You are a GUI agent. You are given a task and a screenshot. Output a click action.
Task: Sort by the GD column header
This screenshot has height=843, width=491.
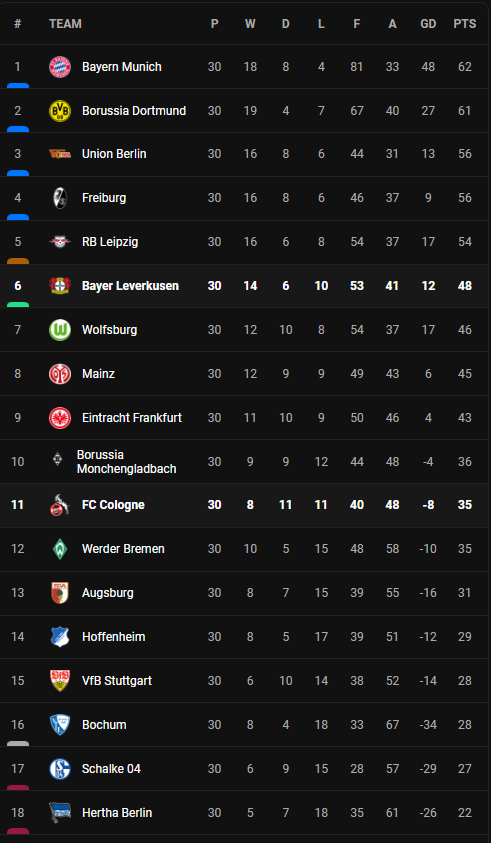click(428, 24)
